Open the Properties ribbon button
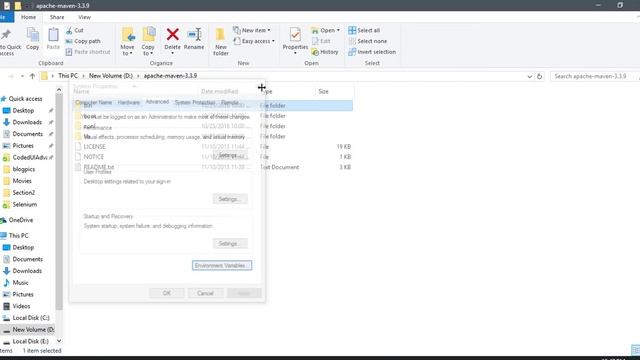Viewport: 640px width, 360px height. [x=295, y=41]
